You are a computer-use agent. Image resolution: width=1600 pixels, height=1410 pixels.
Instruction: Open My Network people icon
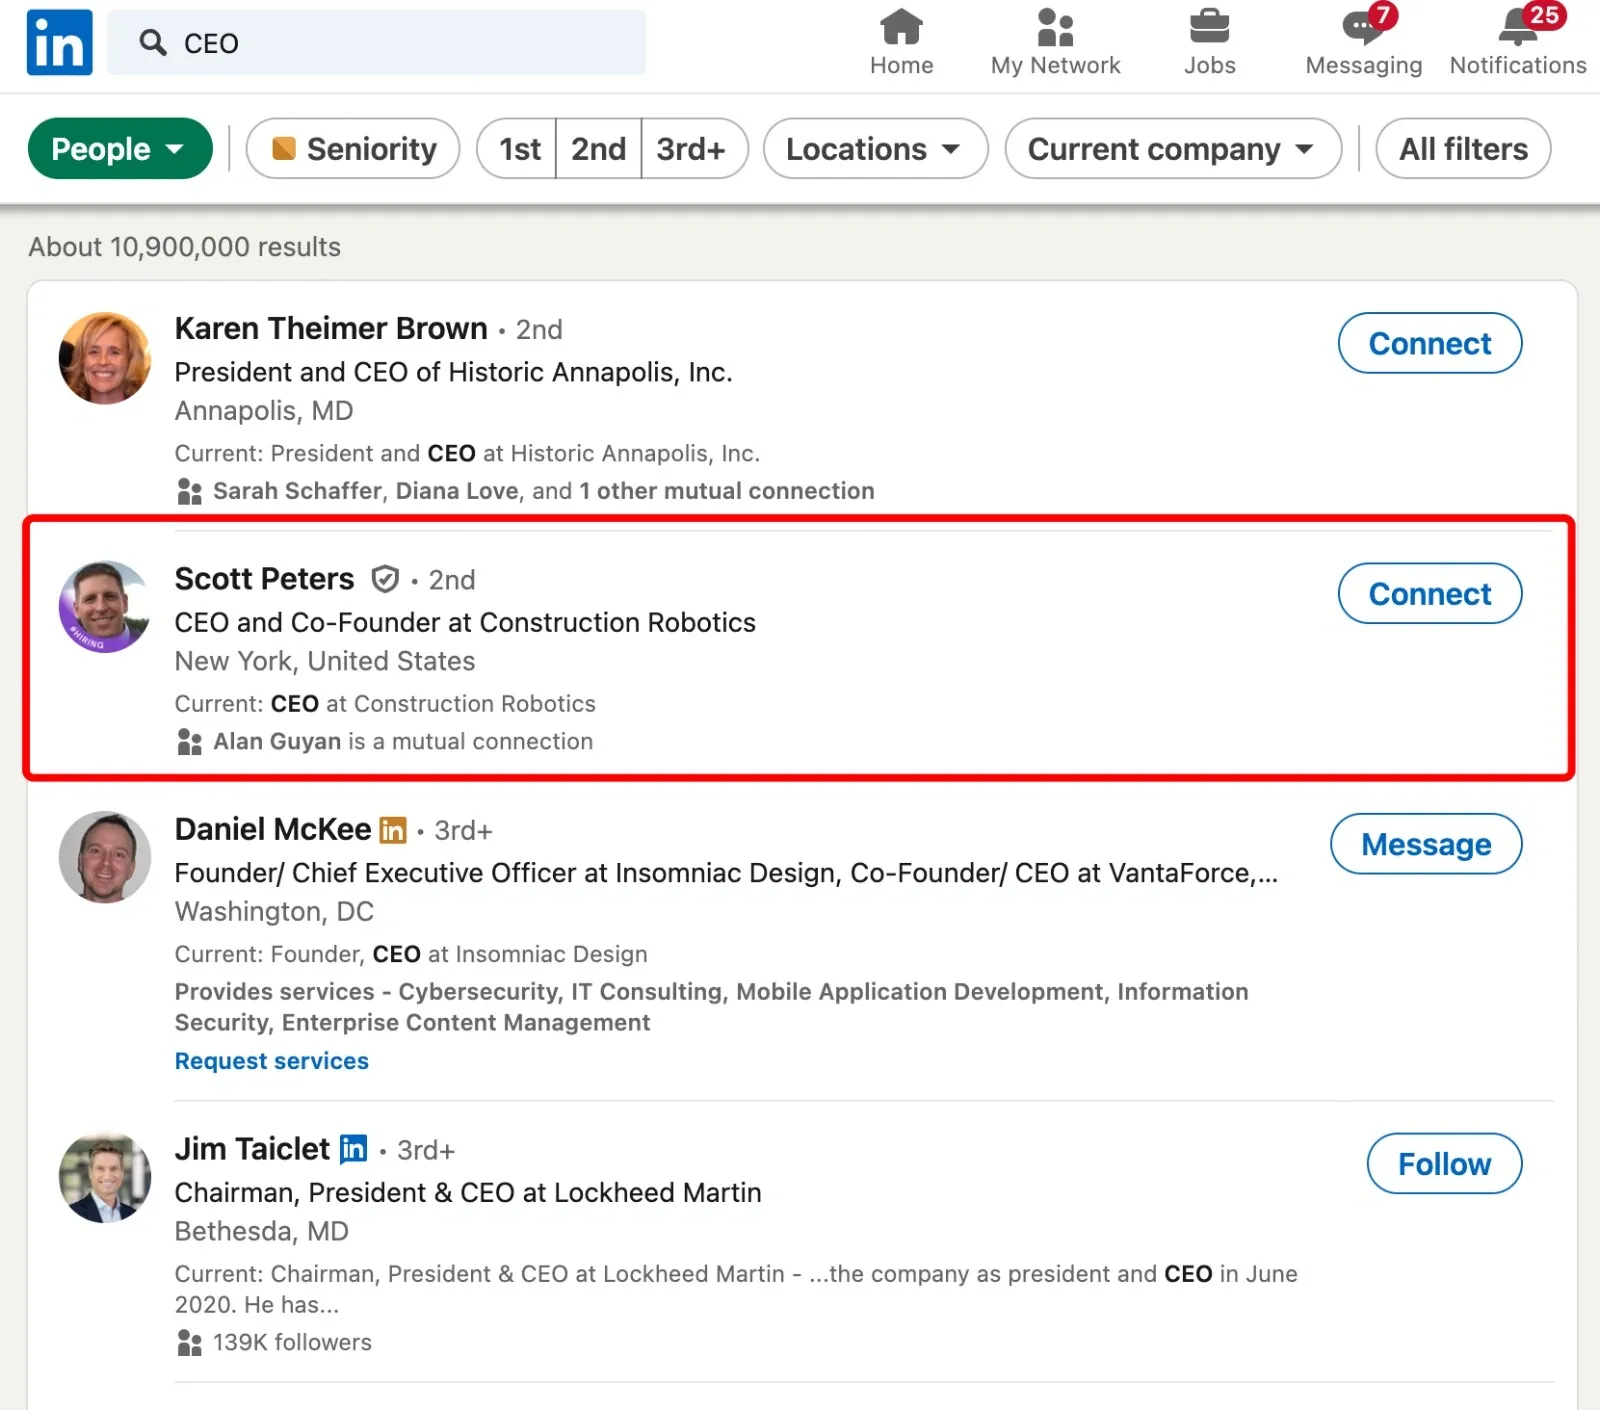[1055, 27]
